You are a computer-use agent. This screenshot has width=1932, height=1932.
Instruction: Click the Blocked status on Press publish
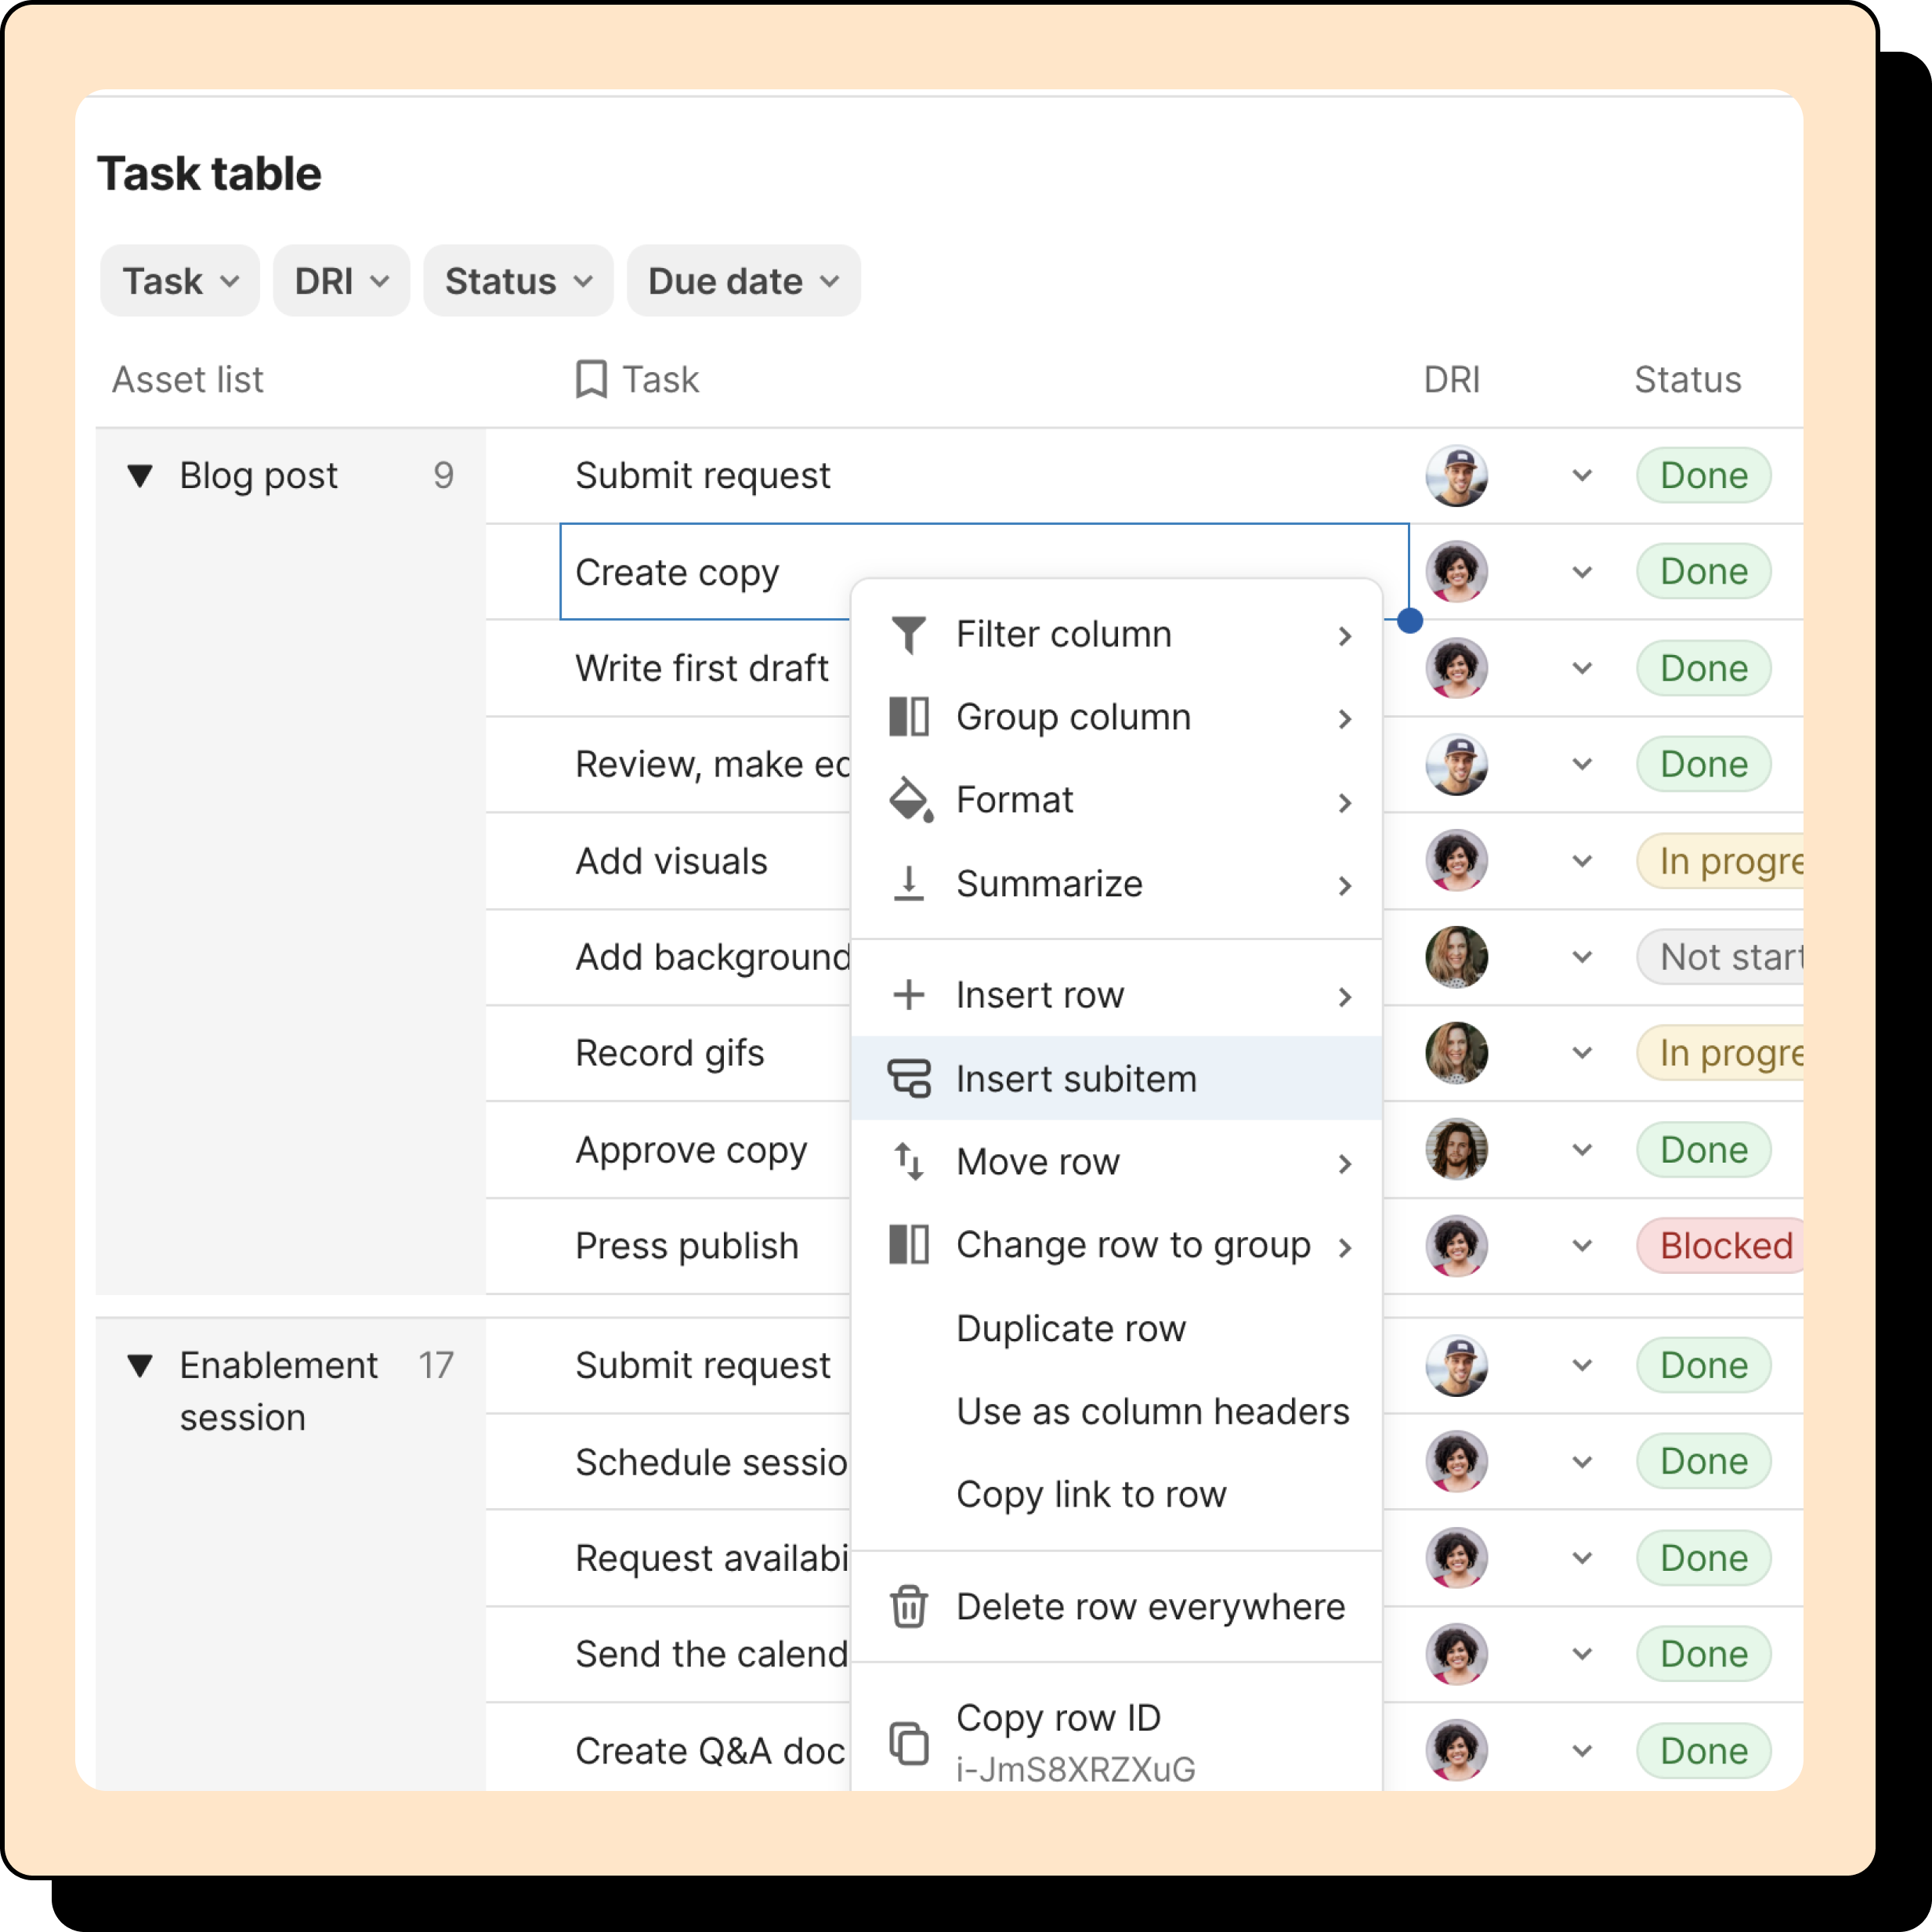click(1725, 1246)
